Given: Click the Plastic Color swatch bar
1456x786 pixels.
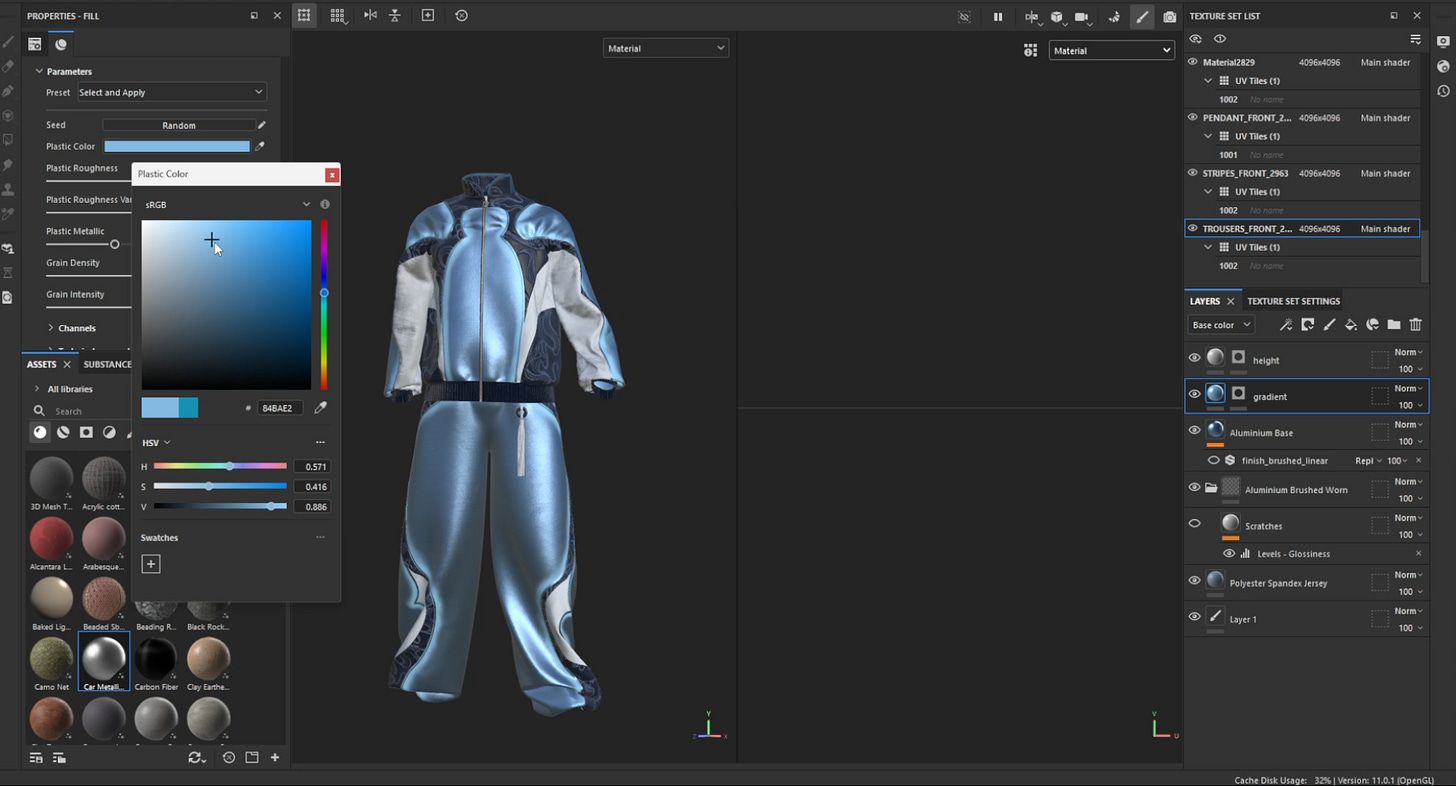Looking at the screenshot, I should tap(177, 146).
